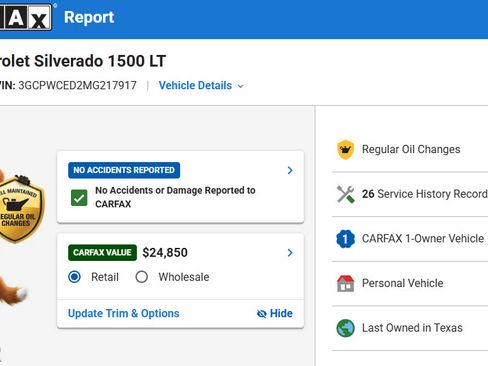Click the Last Owned globe icon
This screenshot has width=488, height=366.
tap(345, 328)
